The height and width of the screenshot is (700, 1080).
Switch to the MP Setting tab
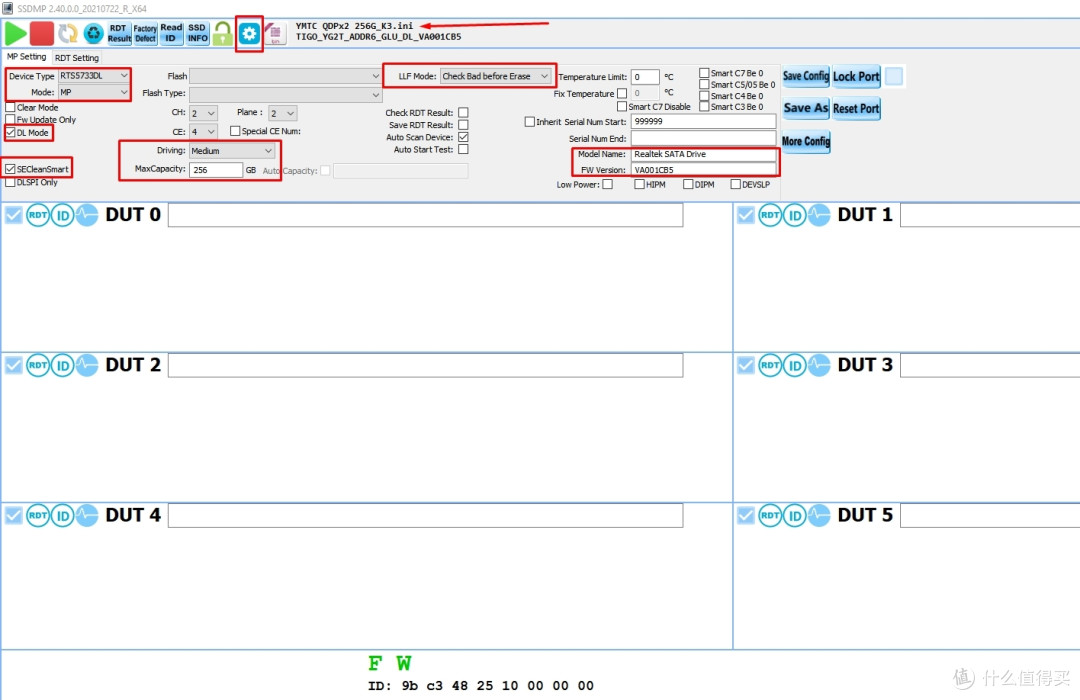click(x=26, y=56)
